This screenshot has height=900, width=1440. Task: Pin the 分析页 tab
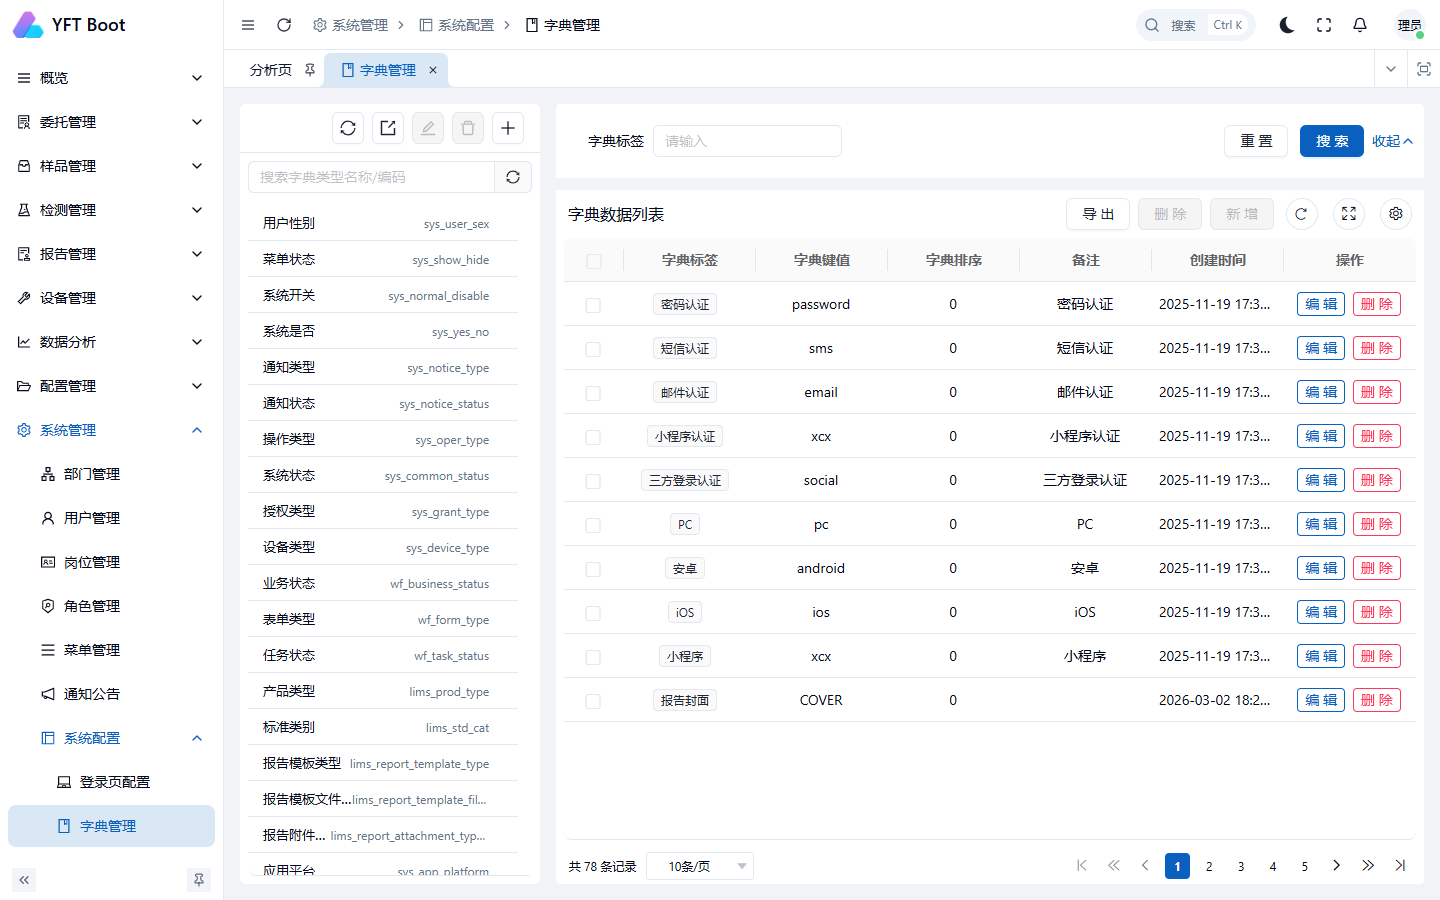pos(310,70)
